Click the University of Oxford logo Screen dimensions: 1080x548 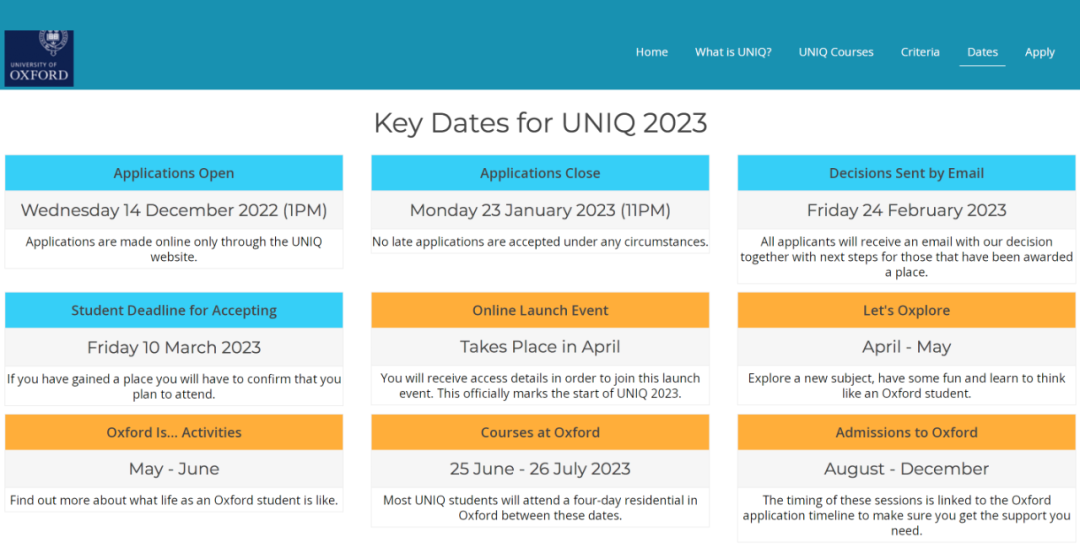click(39, 58)
